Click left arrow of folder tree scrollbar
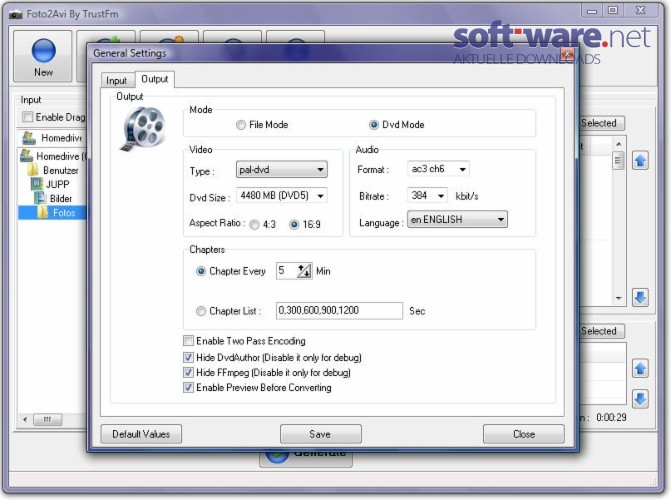Viewport: 671px width, 500px height. [x=25, y=419]
